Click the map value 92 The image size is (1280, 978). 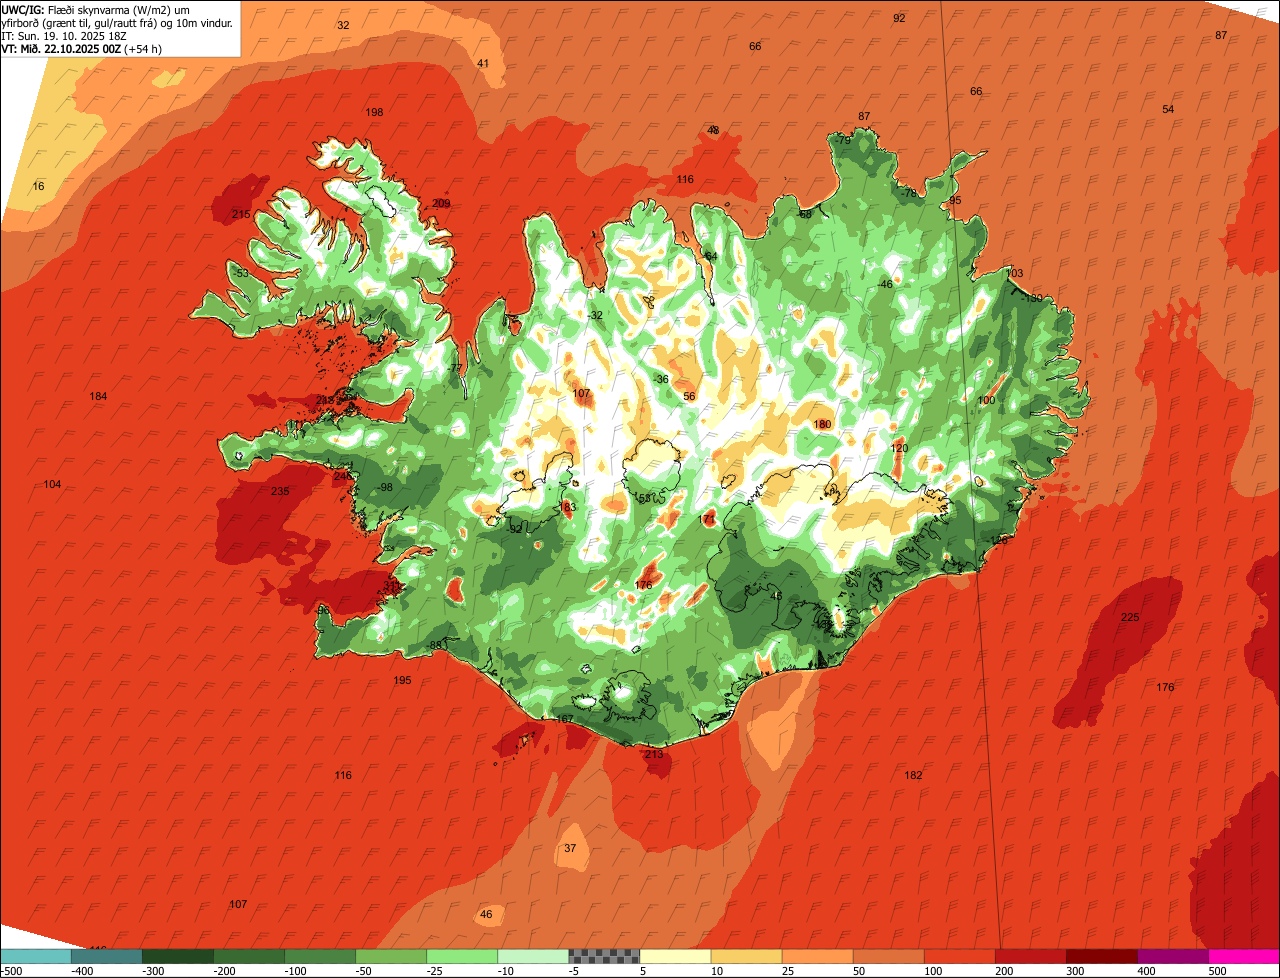899,18
